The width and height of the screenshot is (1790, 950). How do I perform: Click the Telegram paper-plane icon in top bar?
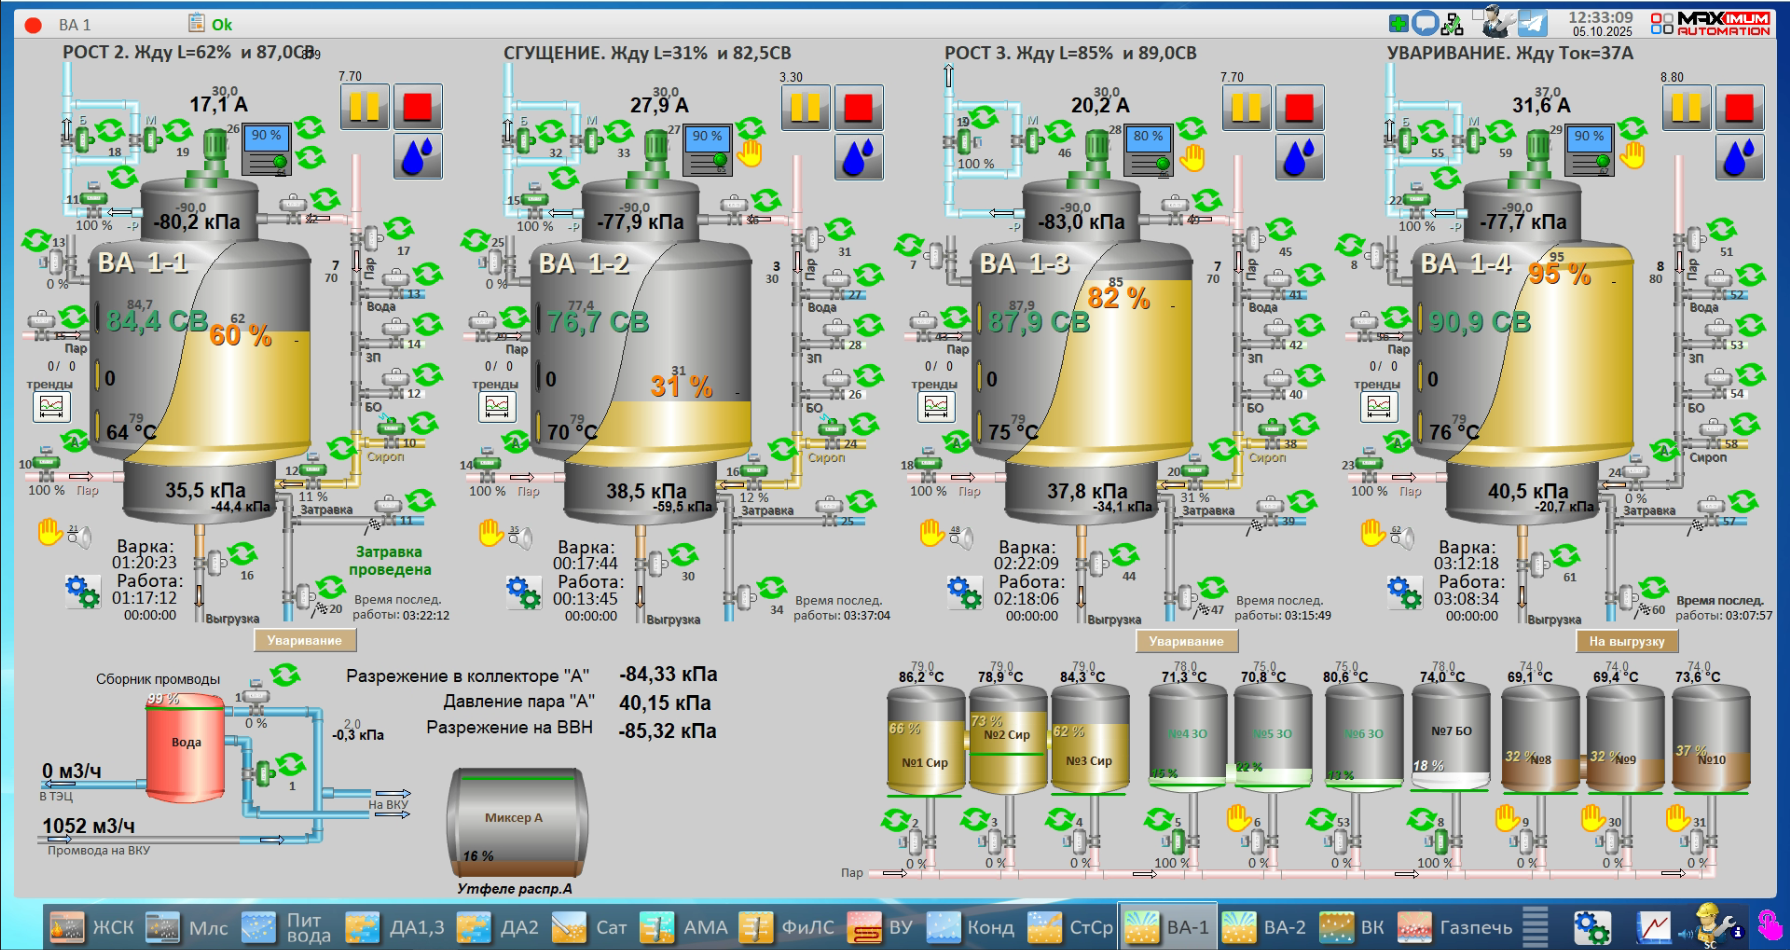tap(1532, 23)
